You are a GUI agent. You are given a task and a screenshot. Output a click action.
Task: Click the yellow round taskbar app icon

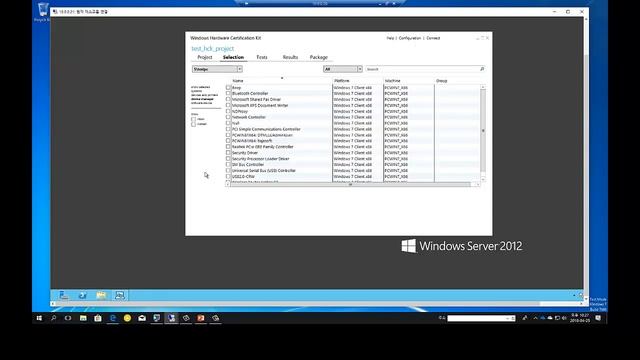127,318
